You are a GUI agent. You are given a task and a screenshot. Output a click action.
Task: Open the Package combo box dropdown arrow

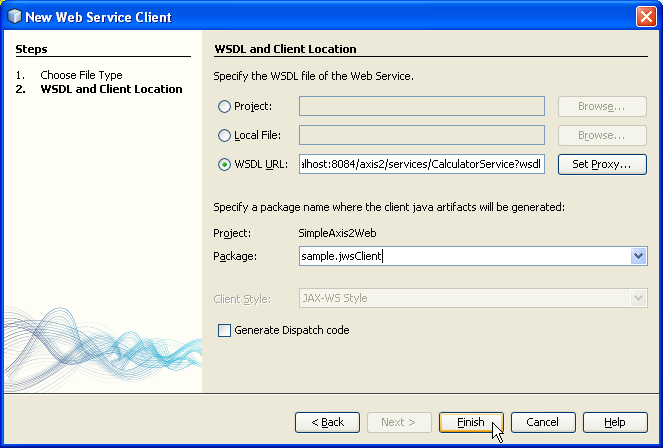pos(638,256)
